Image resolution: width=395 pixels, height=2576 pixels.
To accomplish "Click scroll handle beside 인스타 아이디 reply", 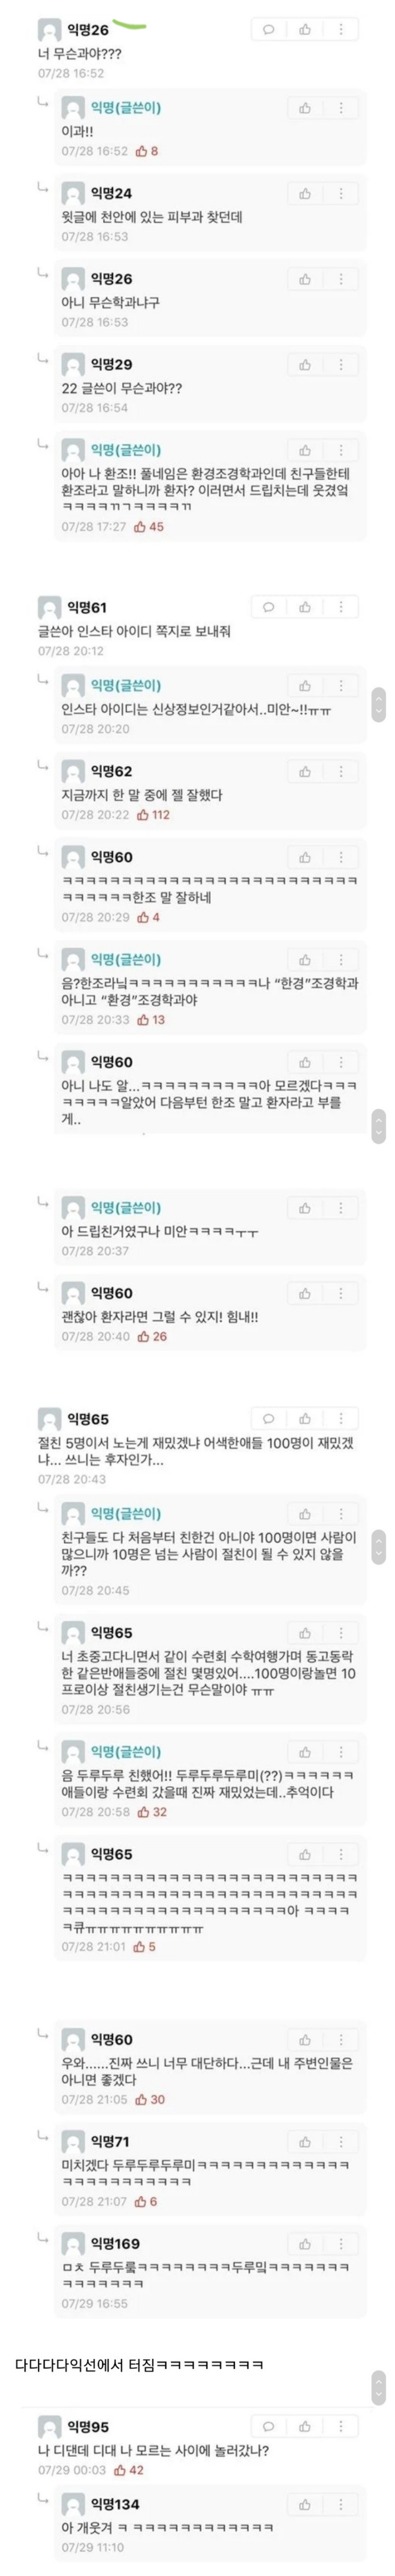I will (378, 705).
